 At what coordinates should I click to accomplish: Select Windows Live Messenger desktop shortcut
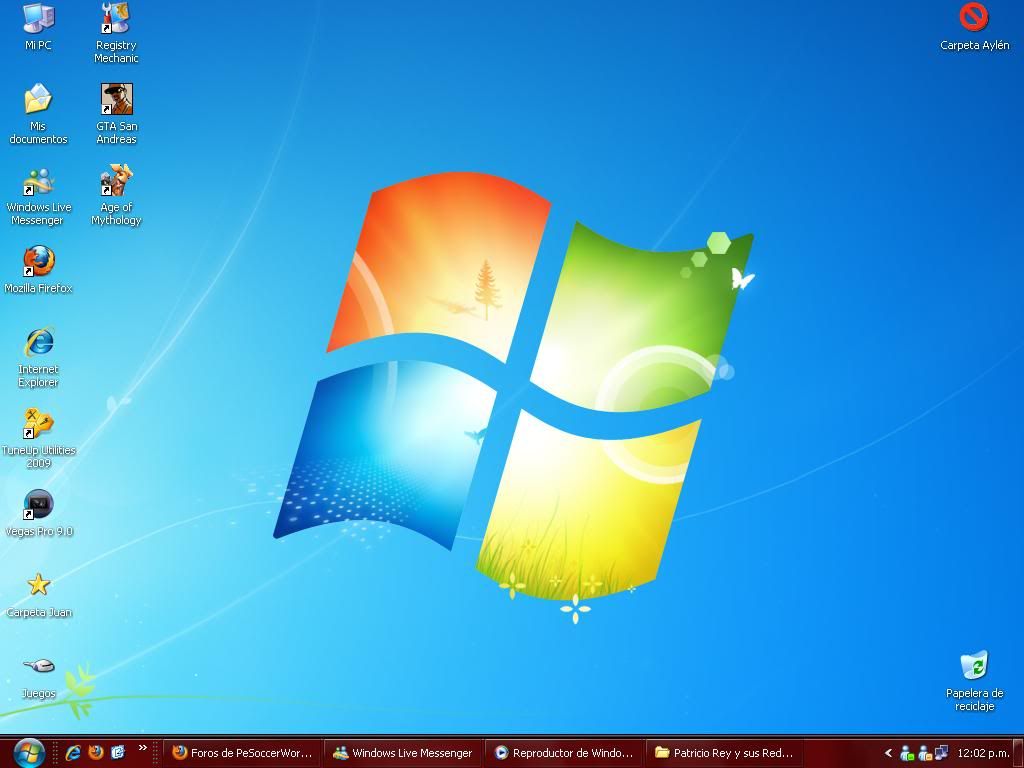[x=38, y=196]
